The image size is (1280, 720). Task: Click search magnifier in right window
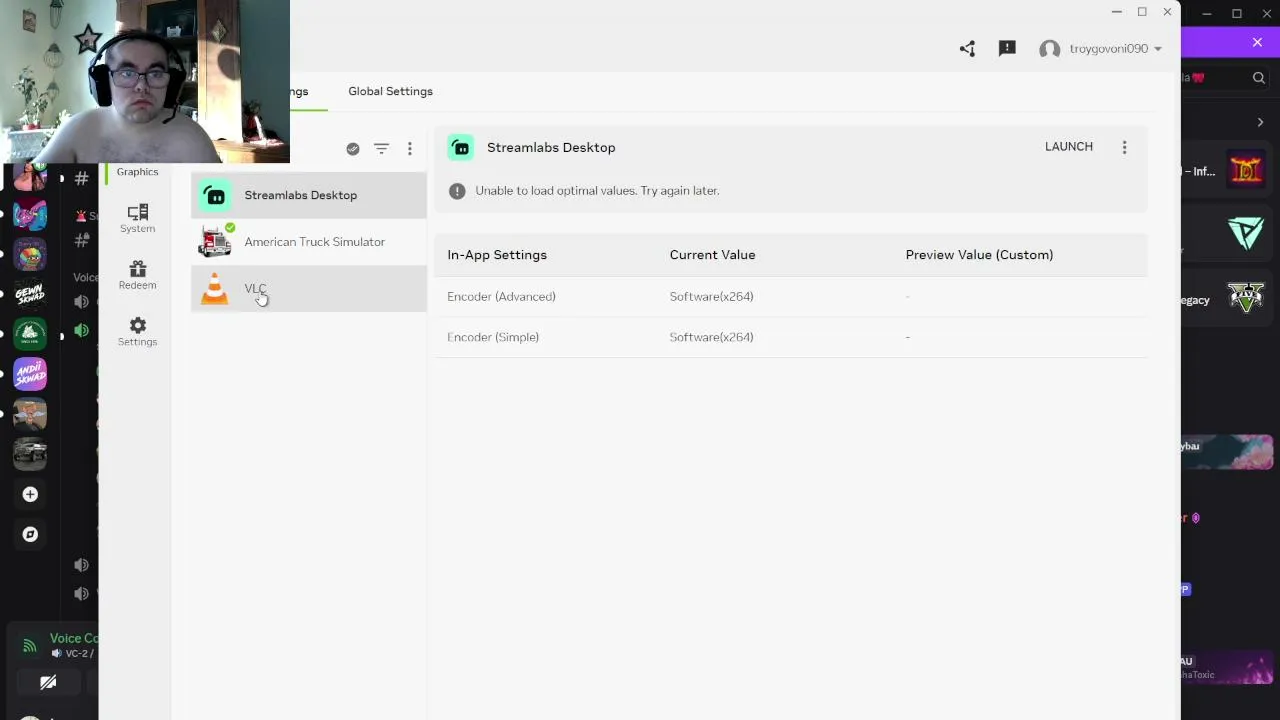[x=1259, y=78]
